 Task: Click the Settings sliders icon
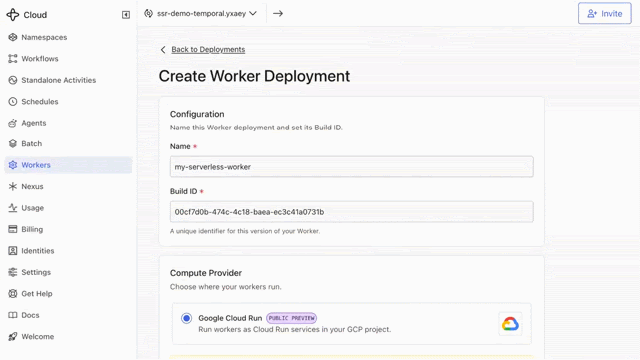click(13, 272)
